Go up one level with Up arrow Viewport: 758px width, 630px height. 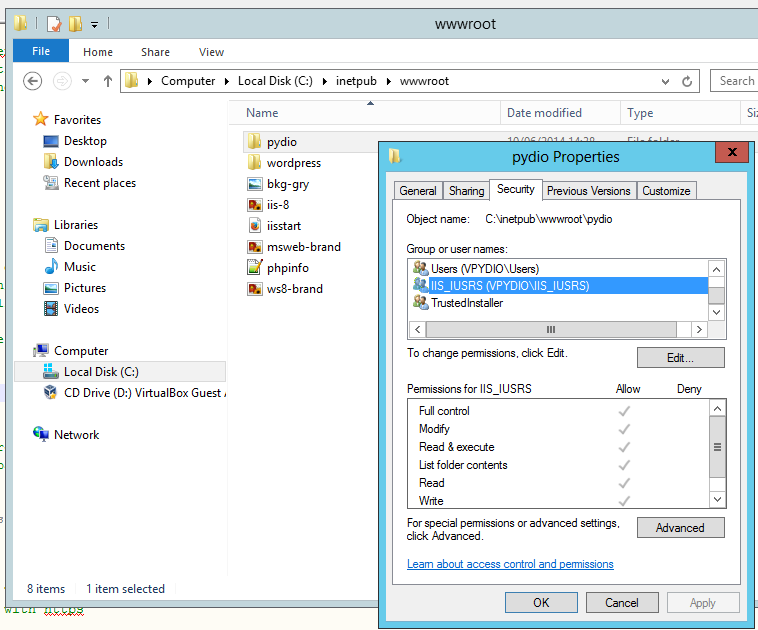107,81
